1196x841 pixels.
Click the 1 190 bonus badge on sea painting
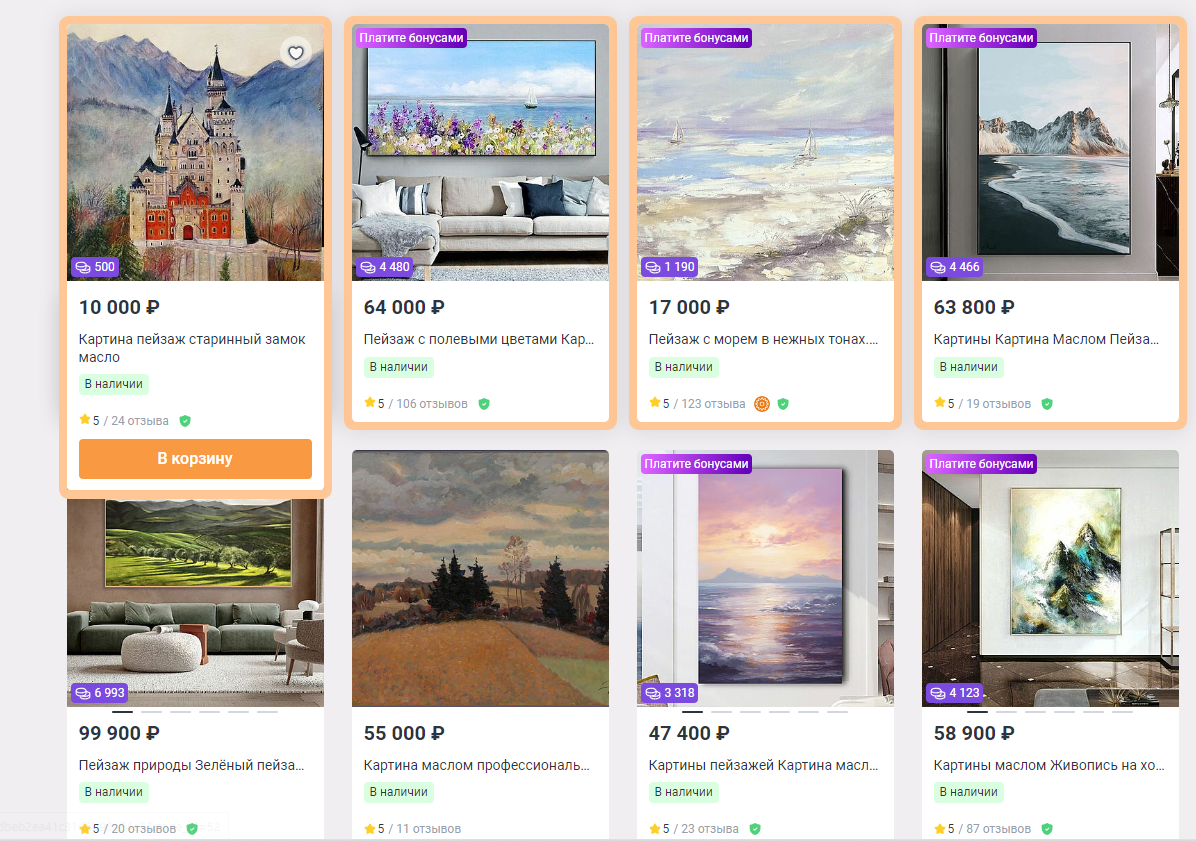(x=670, y=267)
